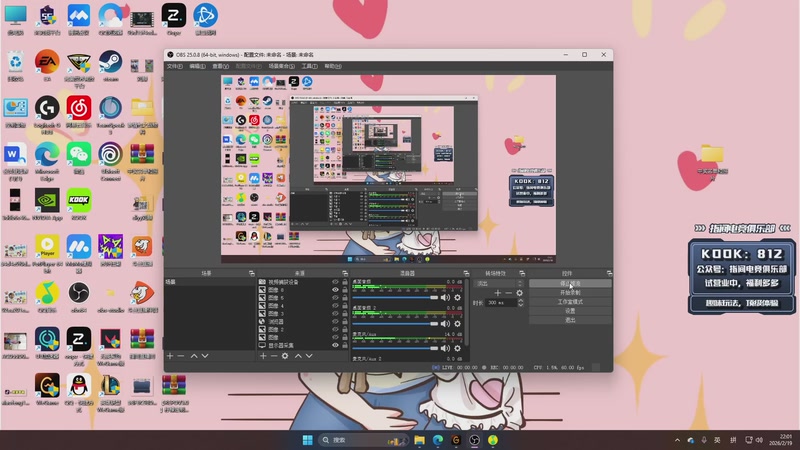Adjust the 桌面音频 2 volume slider
The height and width of the screenshot is (450, 800).
coord(395,323)
